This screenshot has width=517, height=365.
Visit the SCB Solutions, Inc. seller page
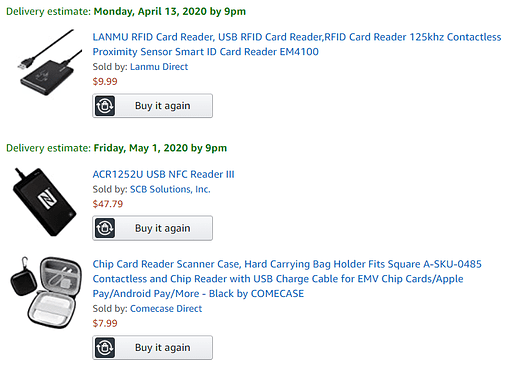(x=170, y=189)
